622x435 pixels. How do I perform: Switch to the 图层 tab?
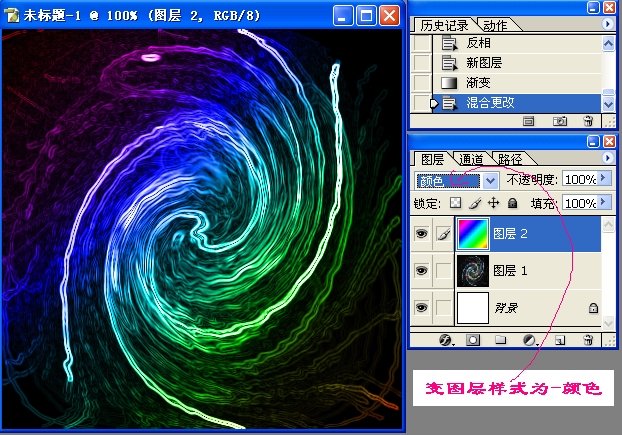tap(432, 159)
